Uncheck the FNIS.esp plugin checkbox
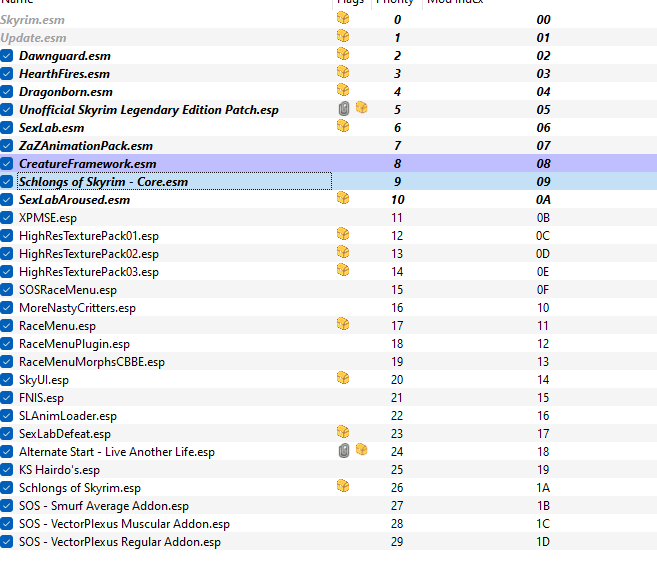This screenshot has height=570, width=657. (6, 398)
